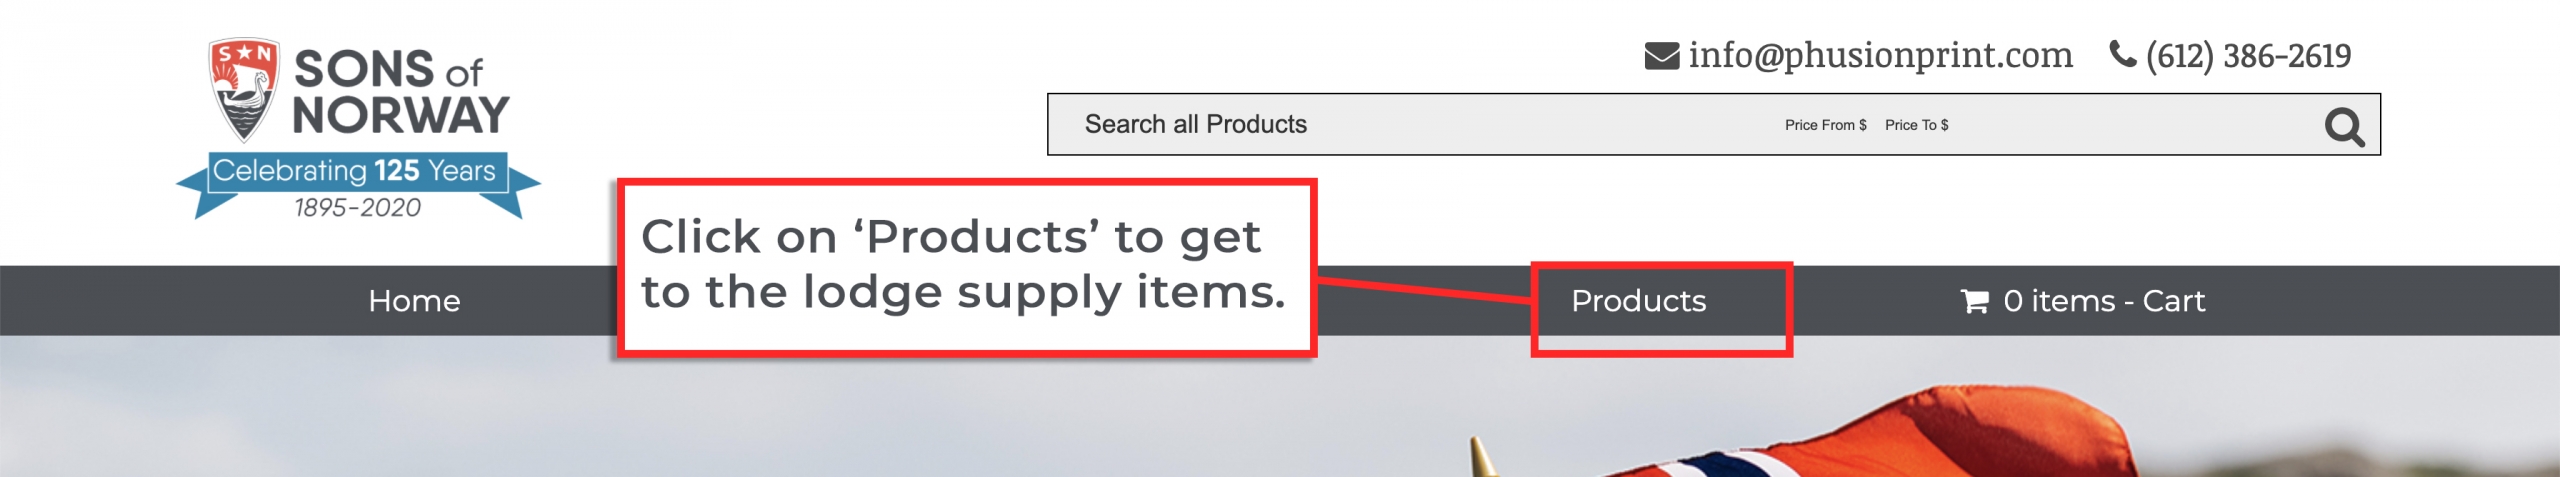Open the Products menu item

[x=1638, y=301]
